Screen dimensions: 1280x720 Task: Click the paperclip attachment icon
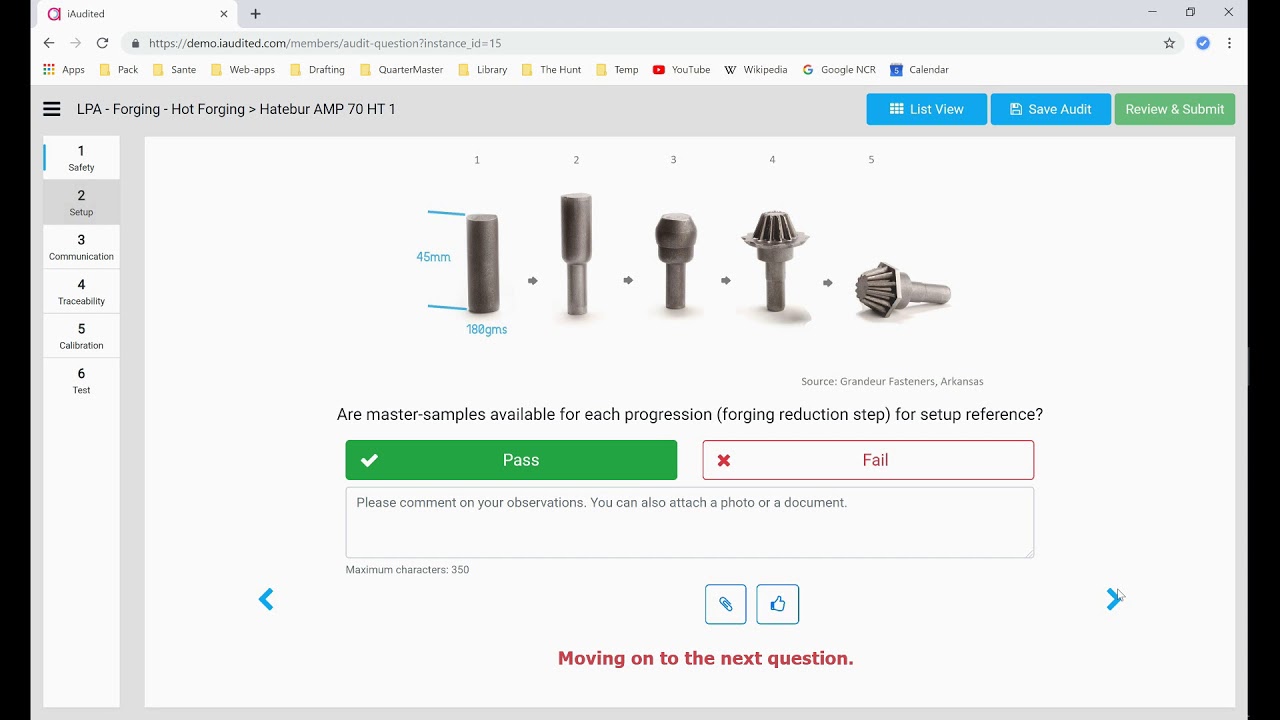pos(726,604)
